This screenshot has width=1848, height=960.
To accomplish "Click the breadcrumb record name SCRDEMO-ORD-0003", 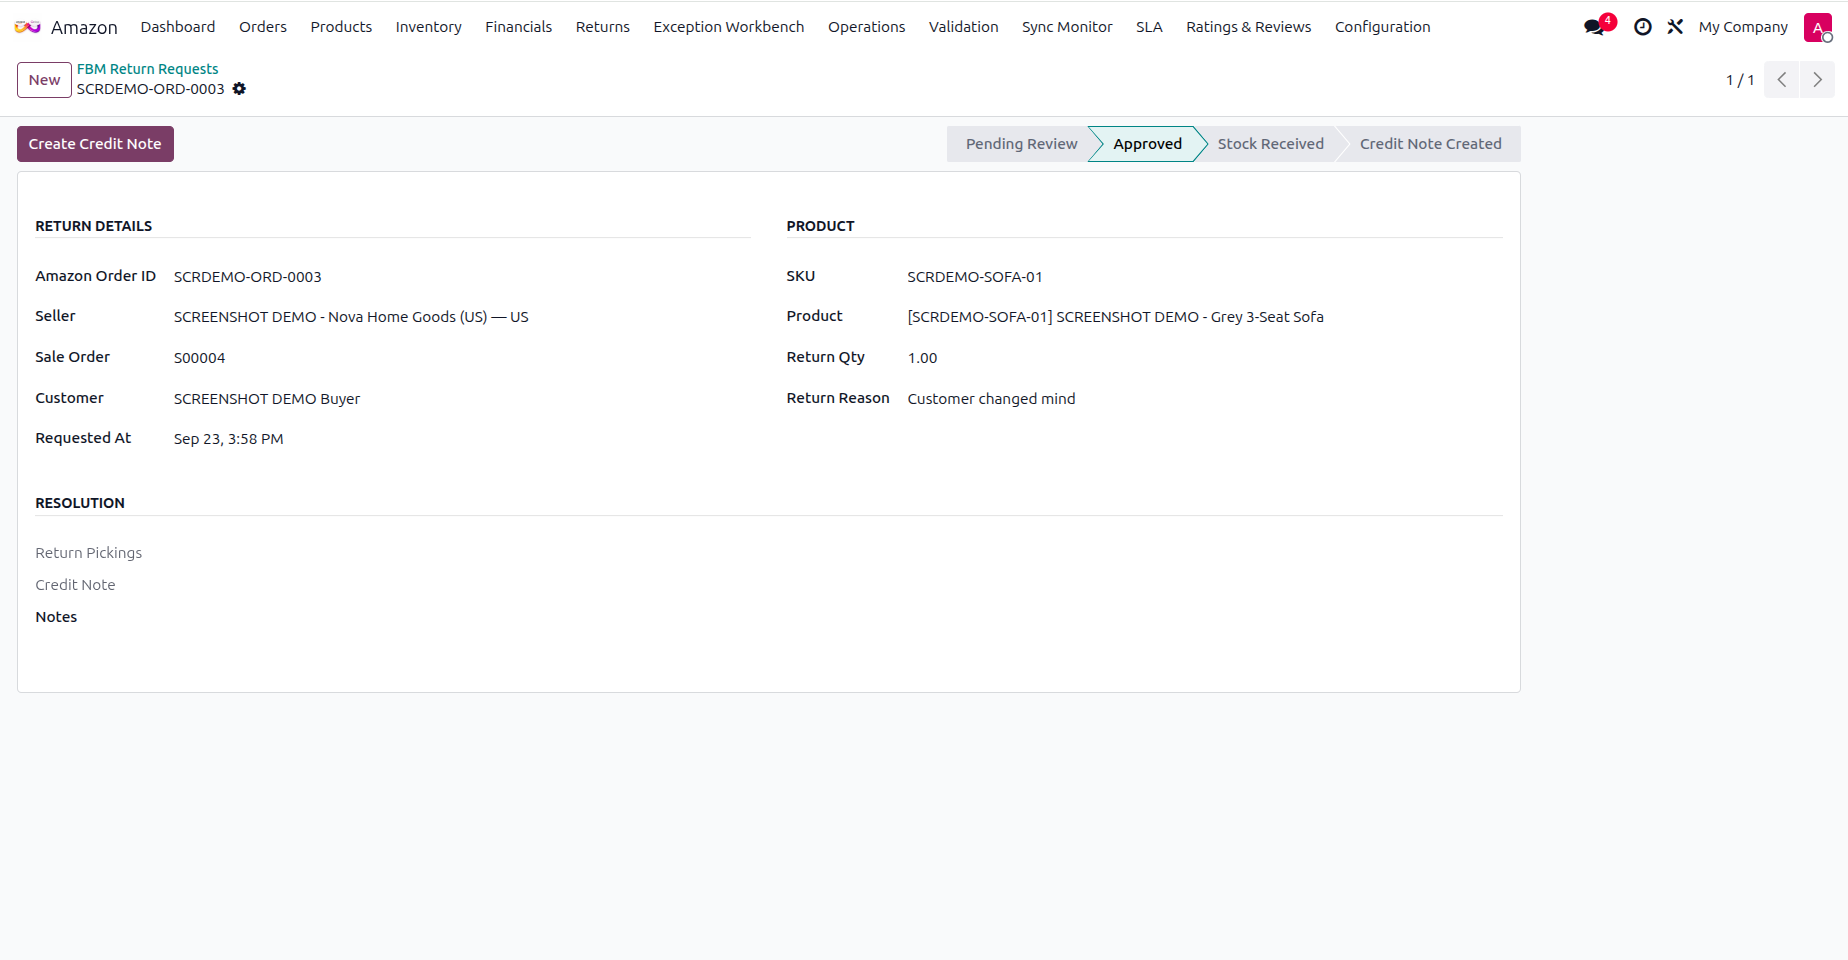I will click(151, 89).
